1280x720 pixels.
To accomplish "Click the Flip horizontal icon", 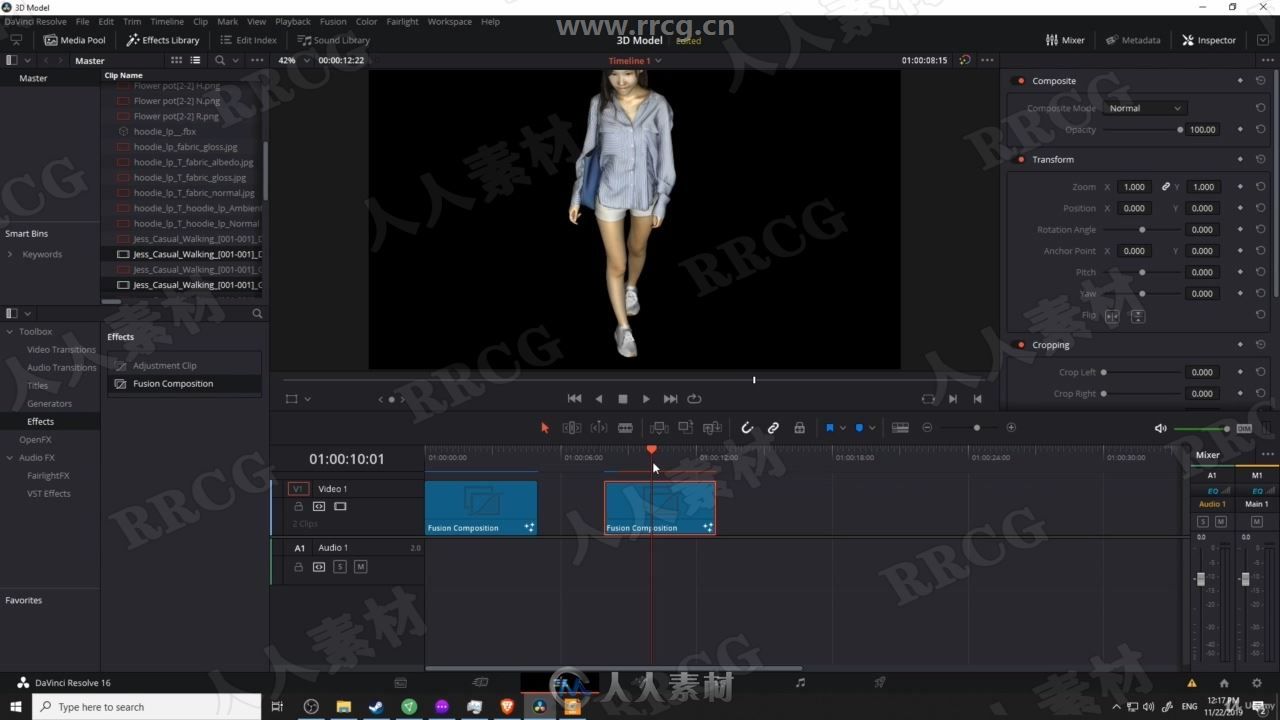I will 1112,316.
